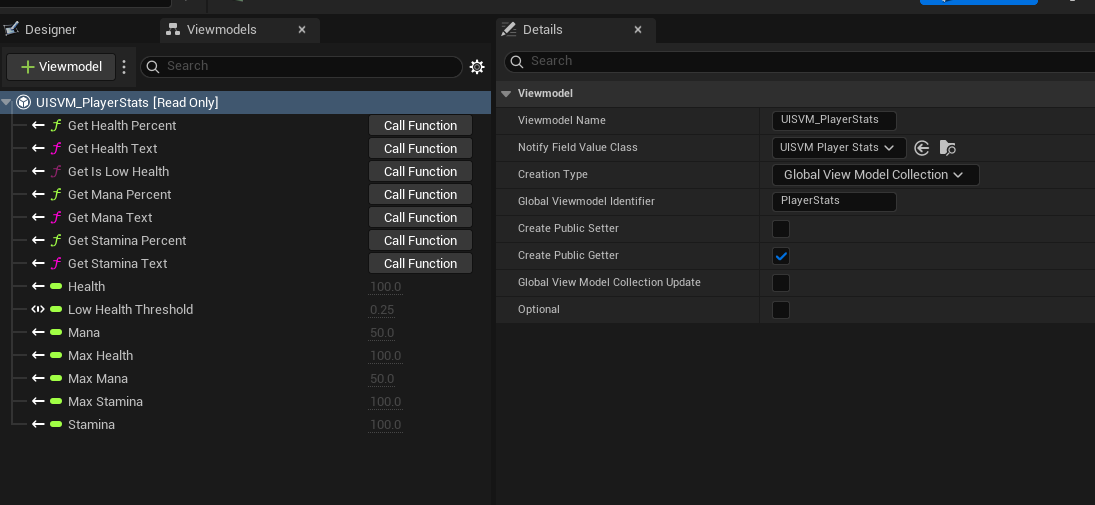Image resolution: width=1095 pixels, height=505 pixels.
Task: Click the Get Mana Text function icon
Action: click(56, 218)
